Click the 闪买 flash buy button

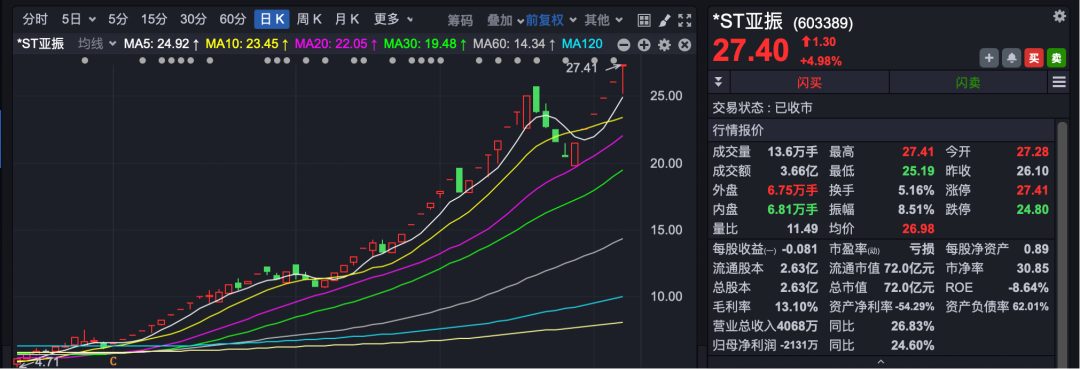click(809, 83)
